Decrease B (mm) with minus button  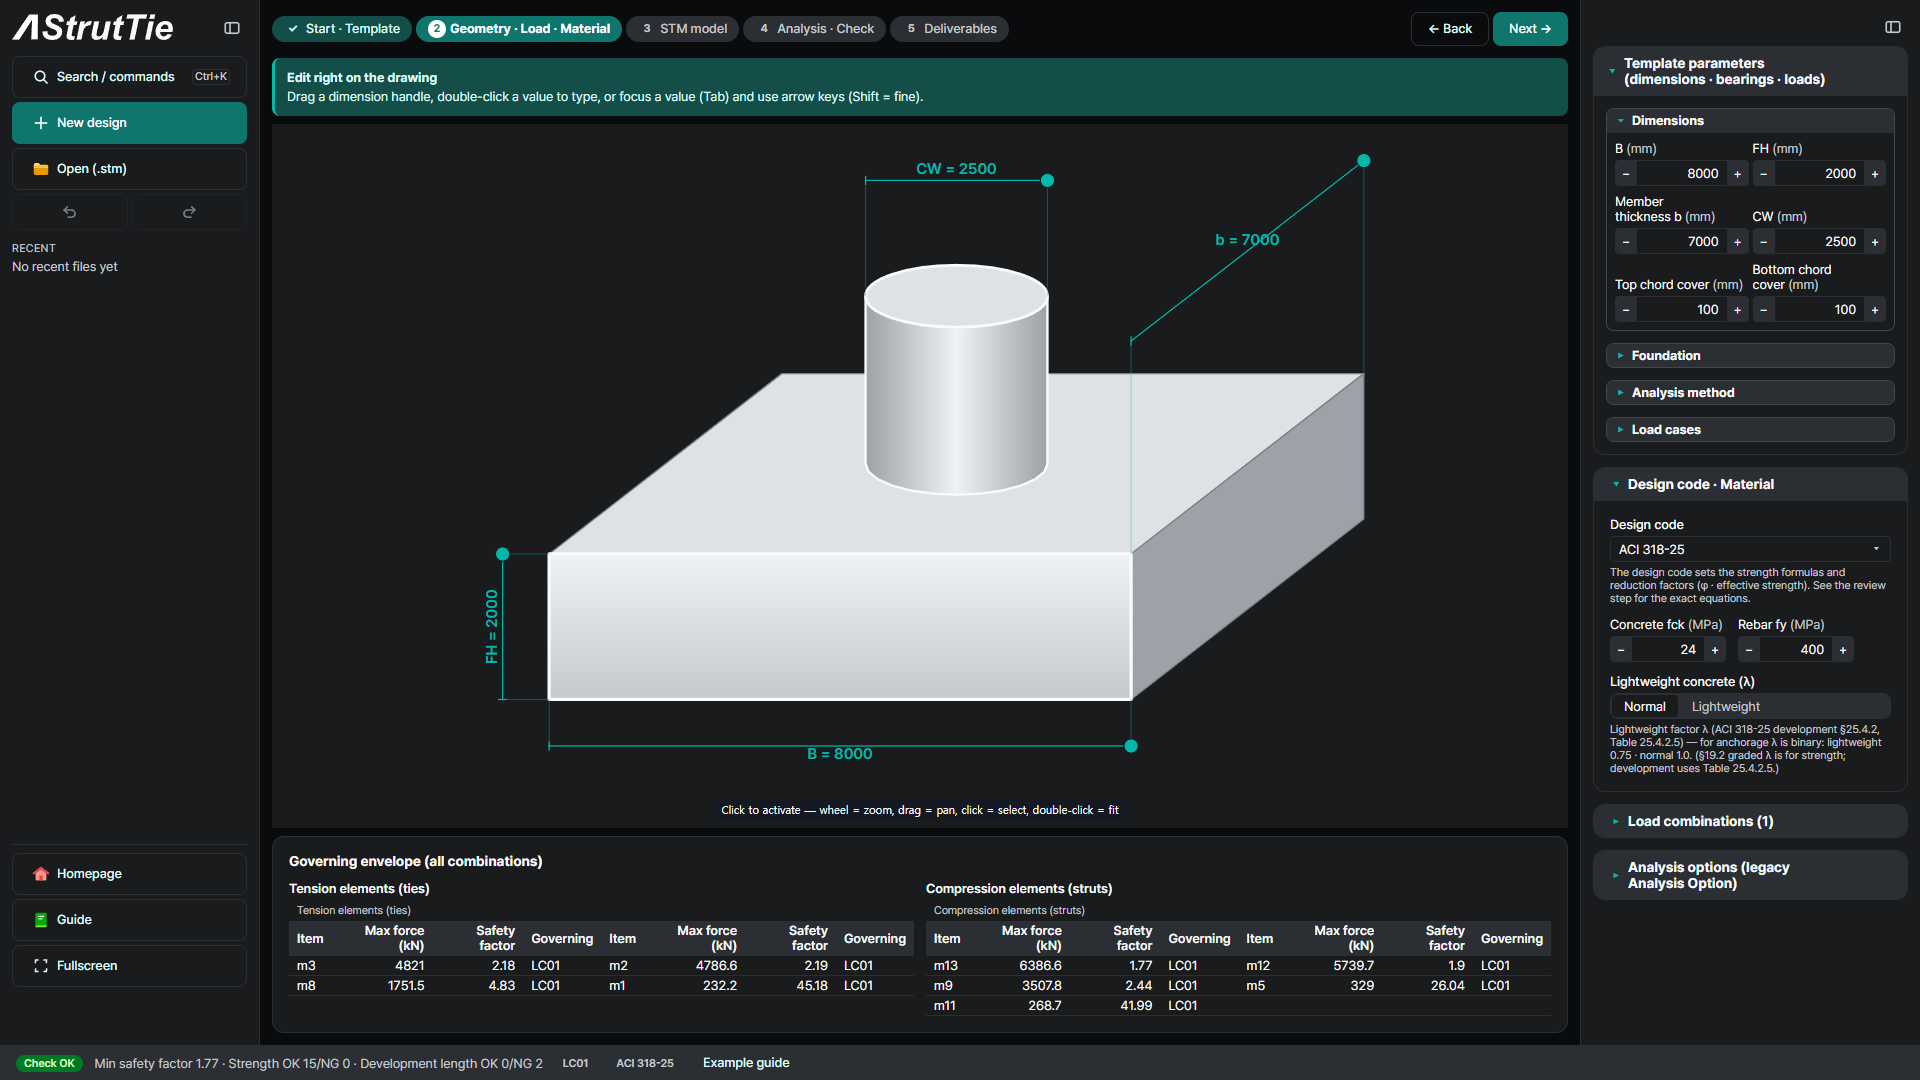(x=1626, y=174)
